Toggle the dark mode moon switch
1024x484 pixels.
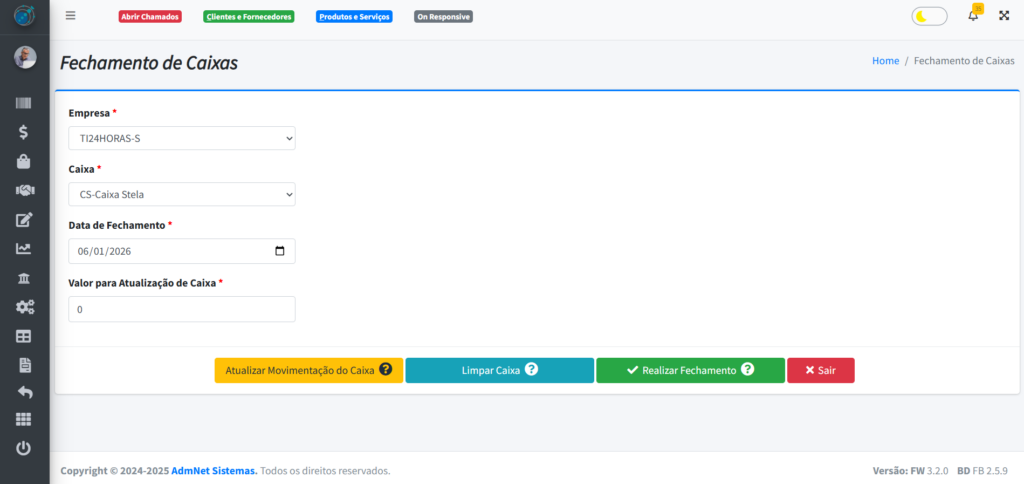click(929, 16)
